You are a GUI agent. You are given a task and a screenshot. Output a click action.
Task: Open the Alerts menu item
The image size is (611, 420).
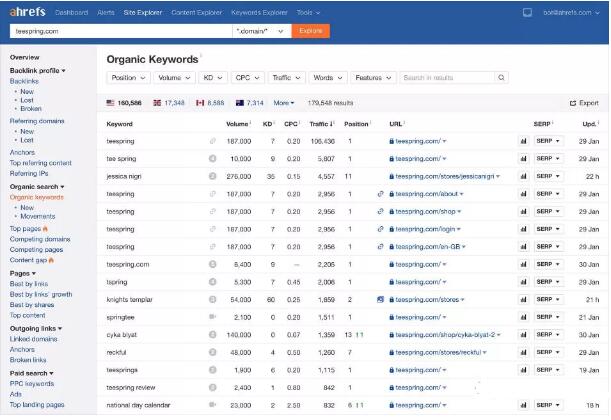point(106,12)
